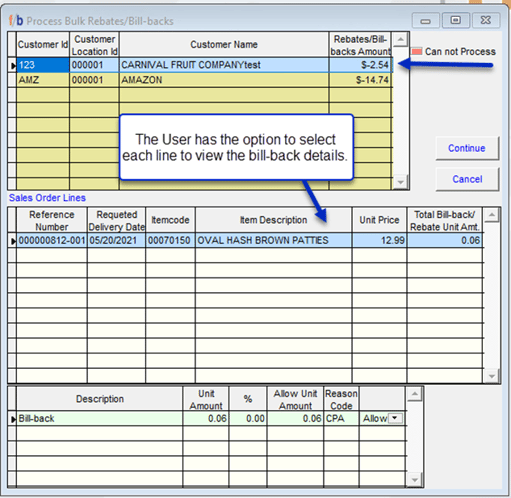Select the CARNIVAL FRUIT COMPANYtest row
This screenshot has height=498, width=511.
pos(204,65)
